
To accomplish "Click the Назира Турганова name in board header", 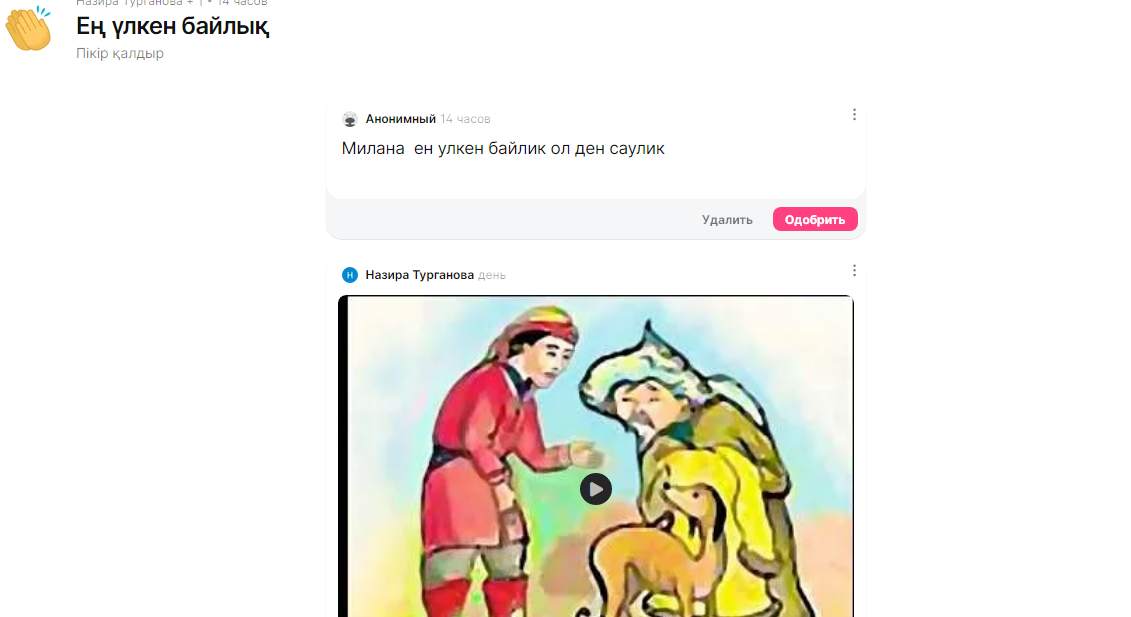I will click(129, 3).
